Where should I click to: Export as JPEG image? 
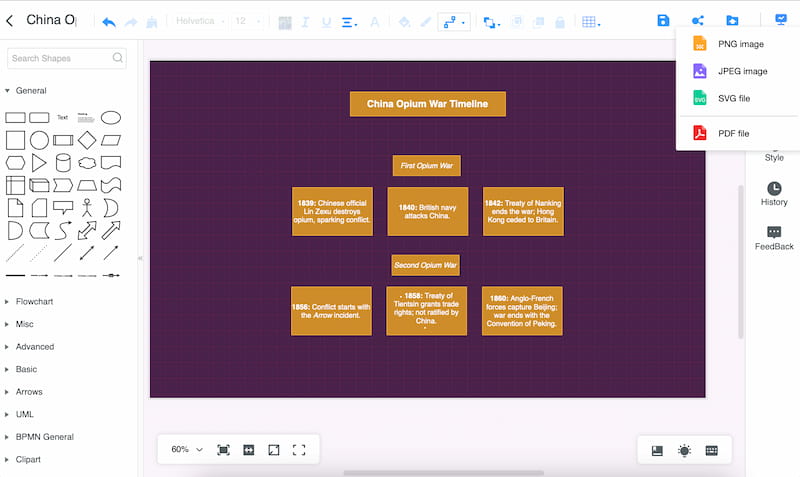[737, 71]
